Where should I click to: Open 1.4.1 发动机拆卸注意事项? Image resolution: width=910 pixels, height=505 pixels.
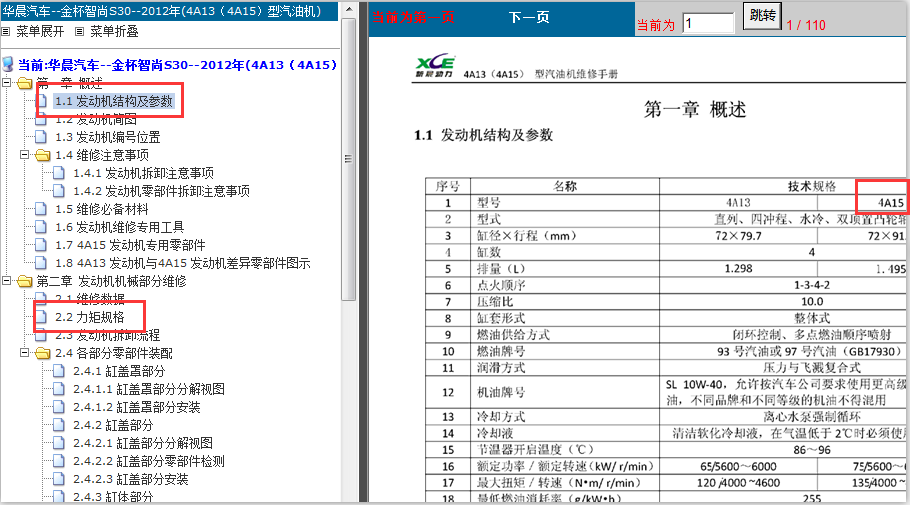pyautogui.click(x=143, y=174)
